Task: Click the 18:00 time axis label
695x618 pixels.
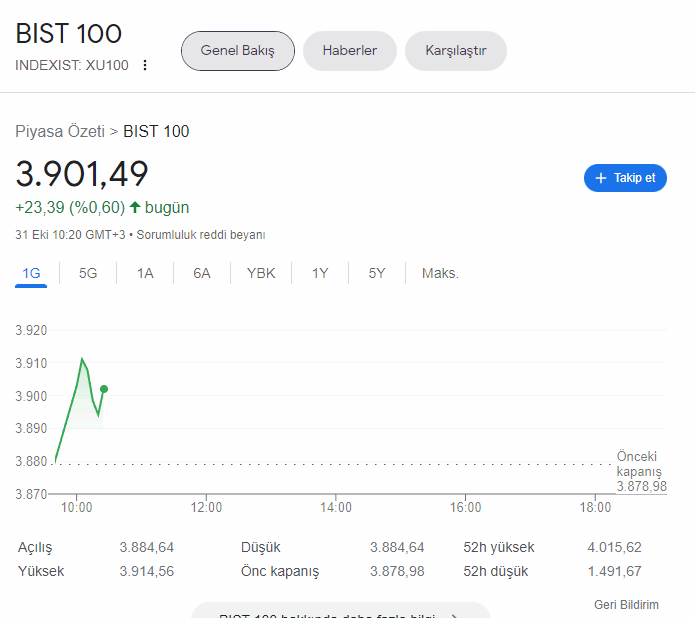Action: (x=595, y=507)
